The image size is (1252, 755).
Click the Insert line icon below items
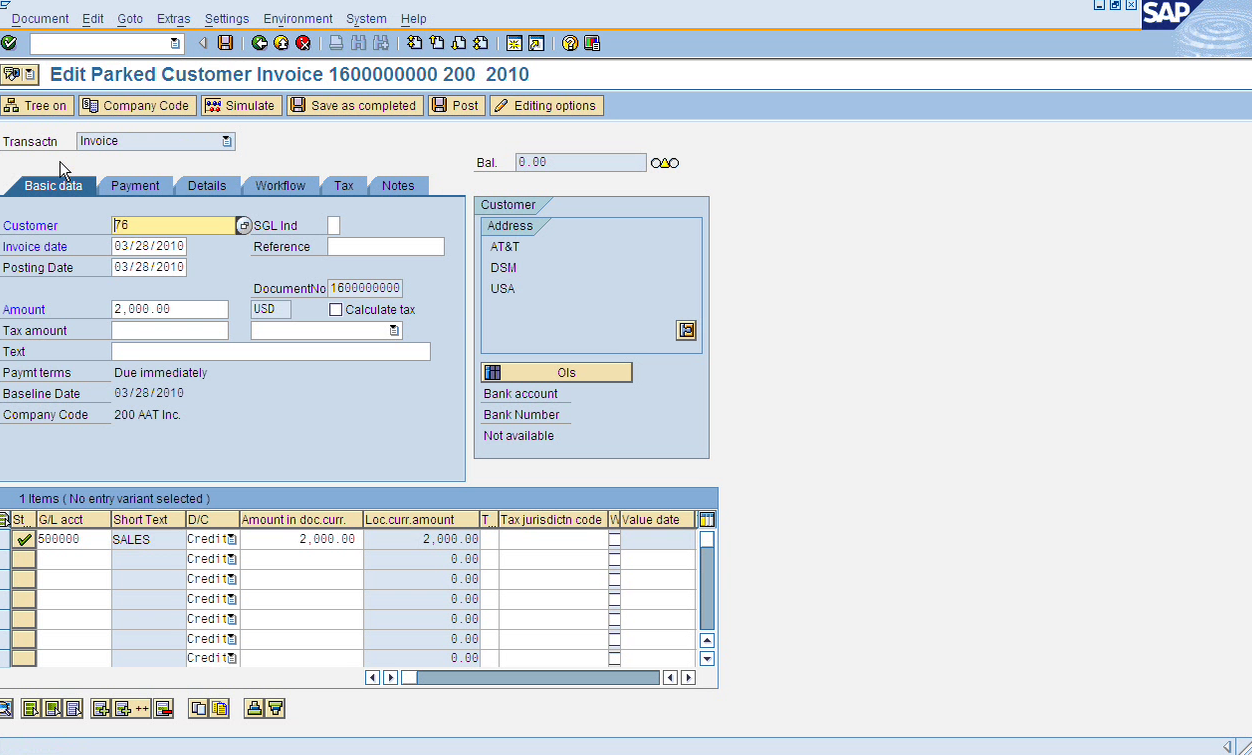point(100,708)
